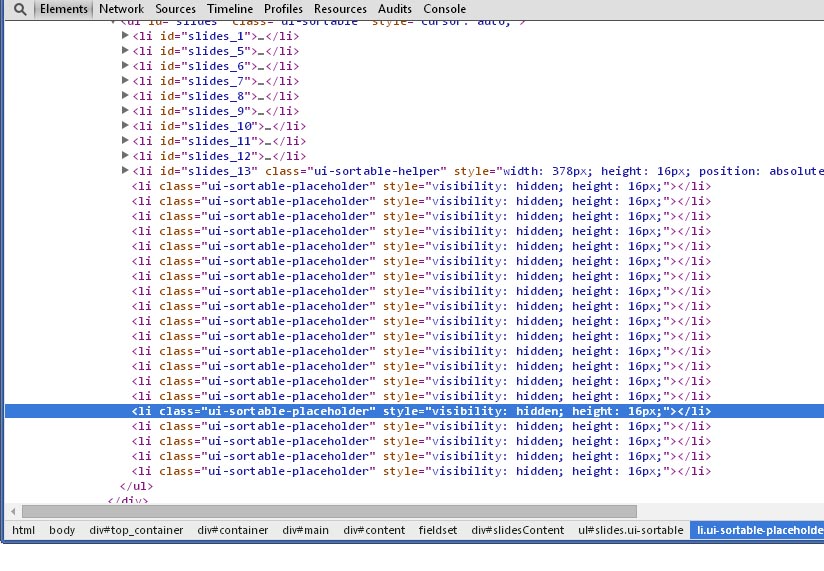Image resolution: width=824 pixels, height=571 pixels.
Task: Click the horizontal scrollbar thumb
Action: pos(330,511)
